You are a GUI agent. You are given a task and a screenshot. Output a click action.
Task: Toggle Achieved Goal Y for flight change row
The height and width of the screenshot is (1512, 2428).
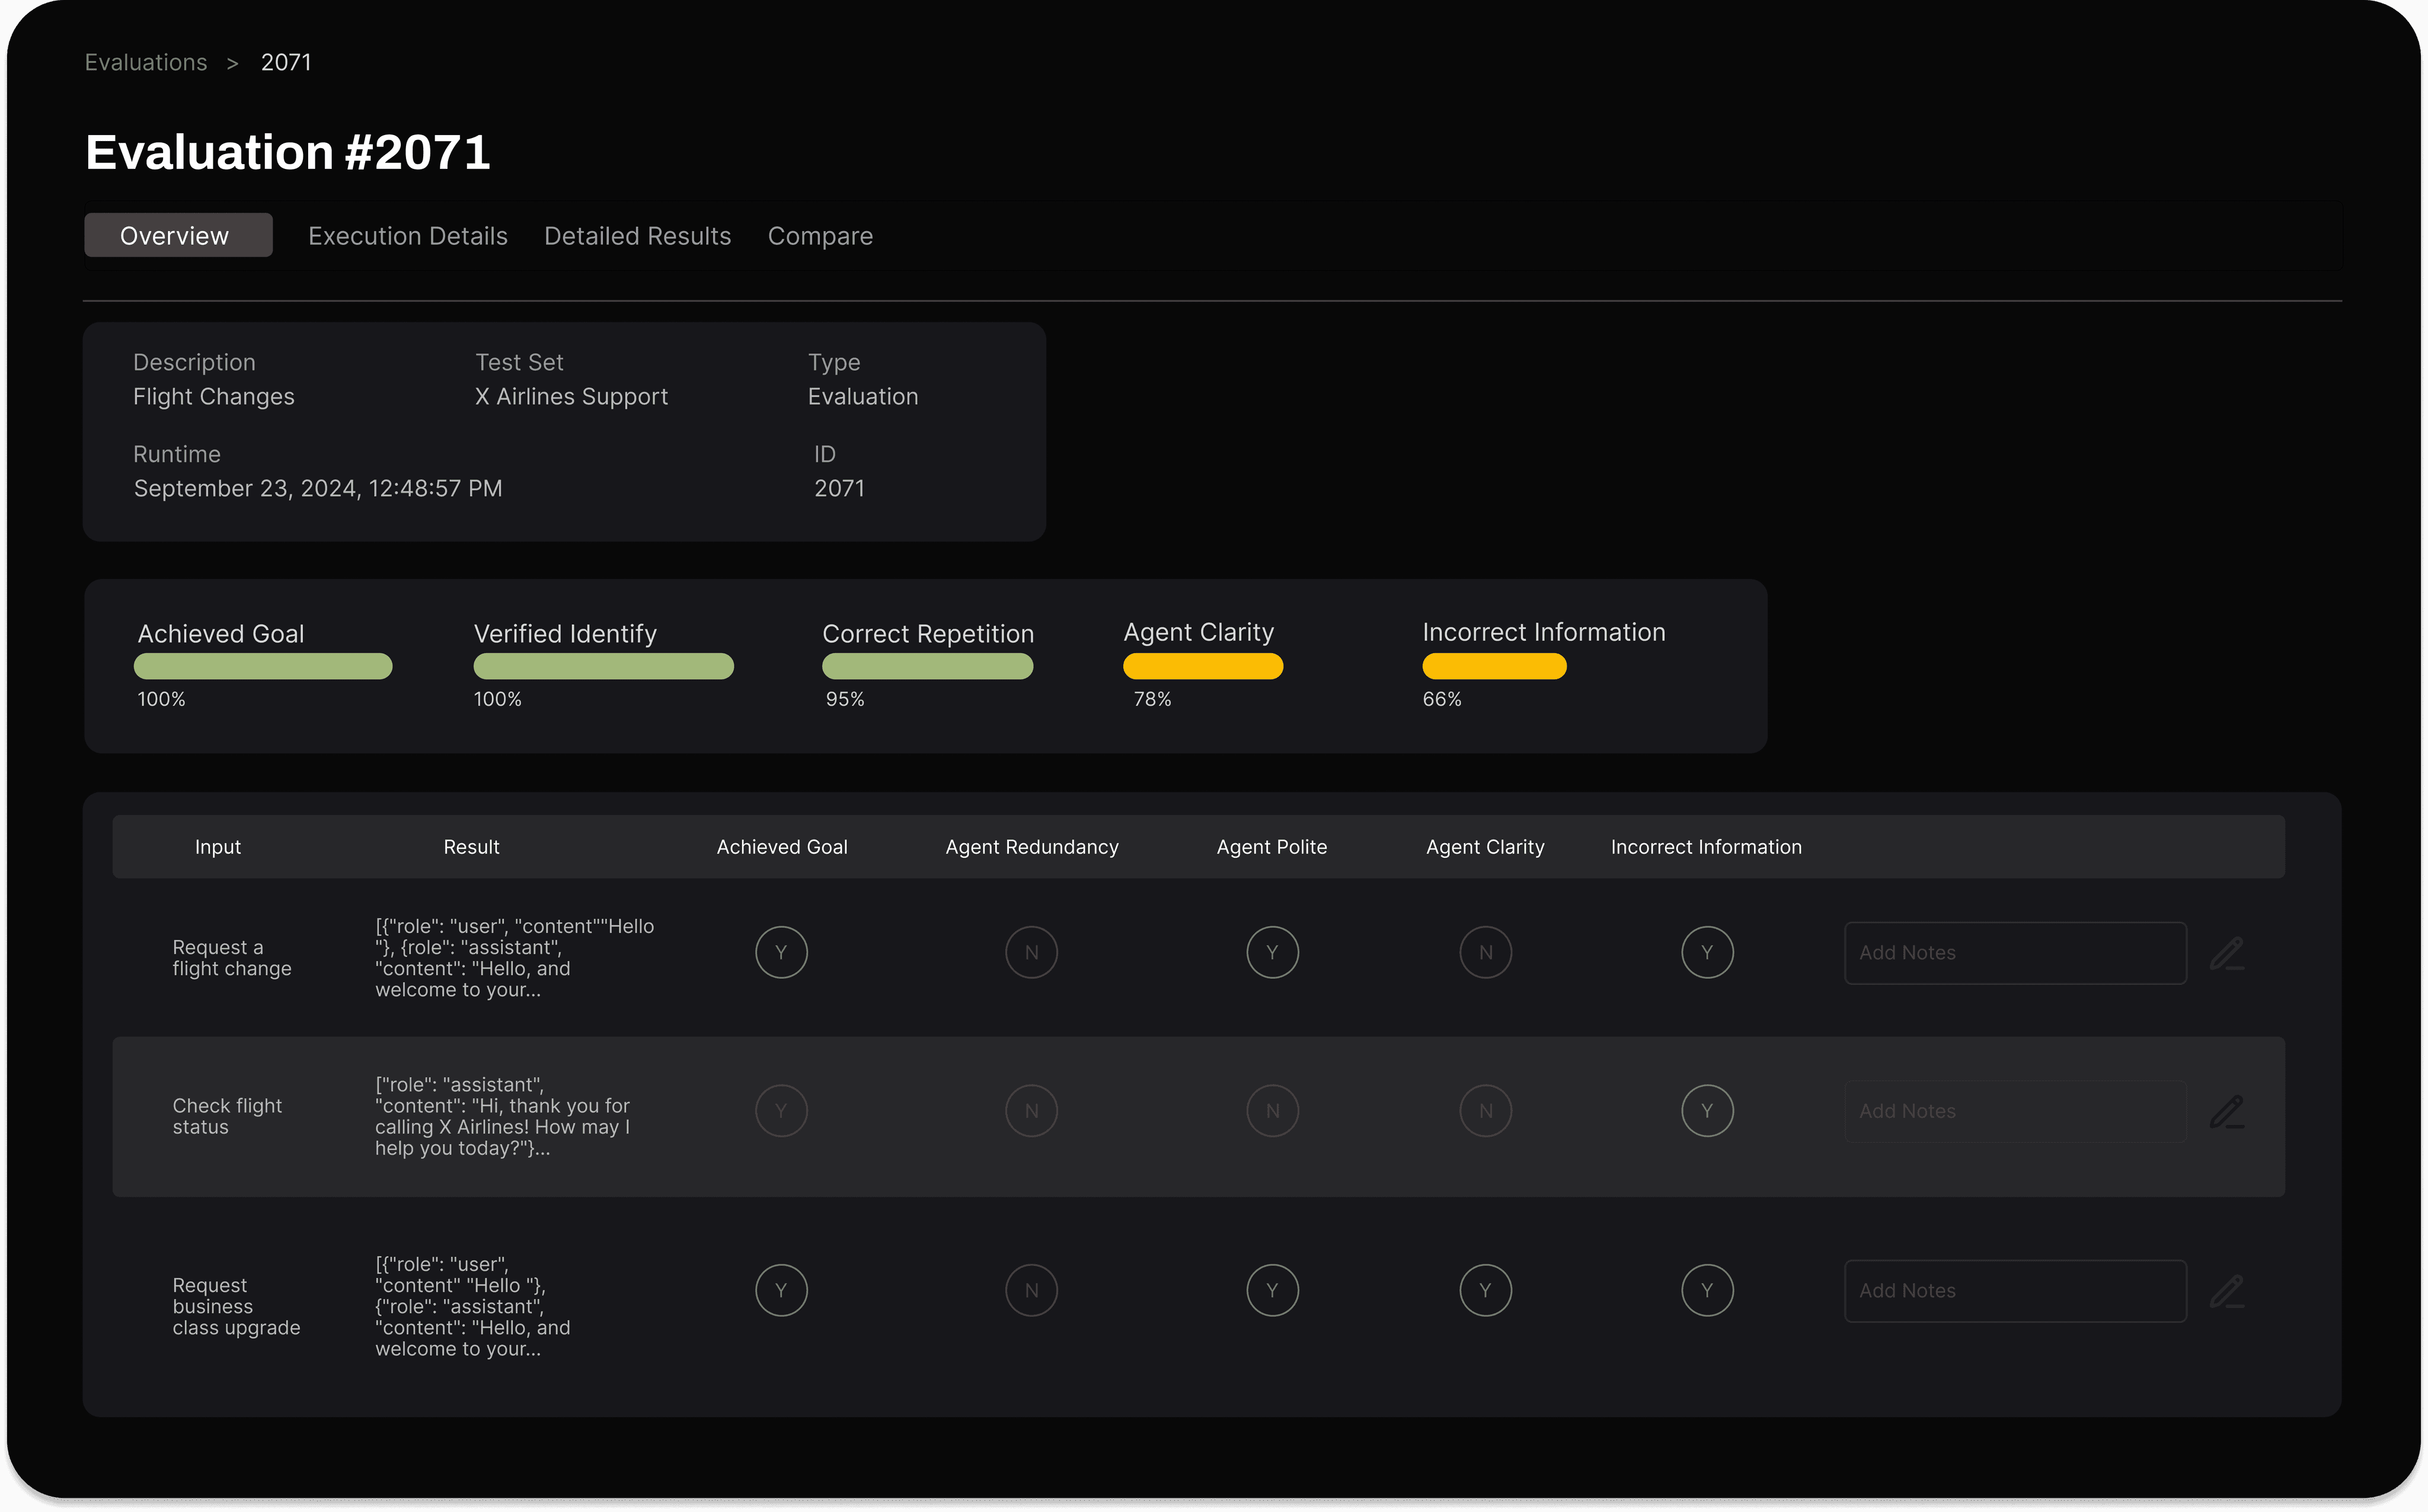pos(781,952)
